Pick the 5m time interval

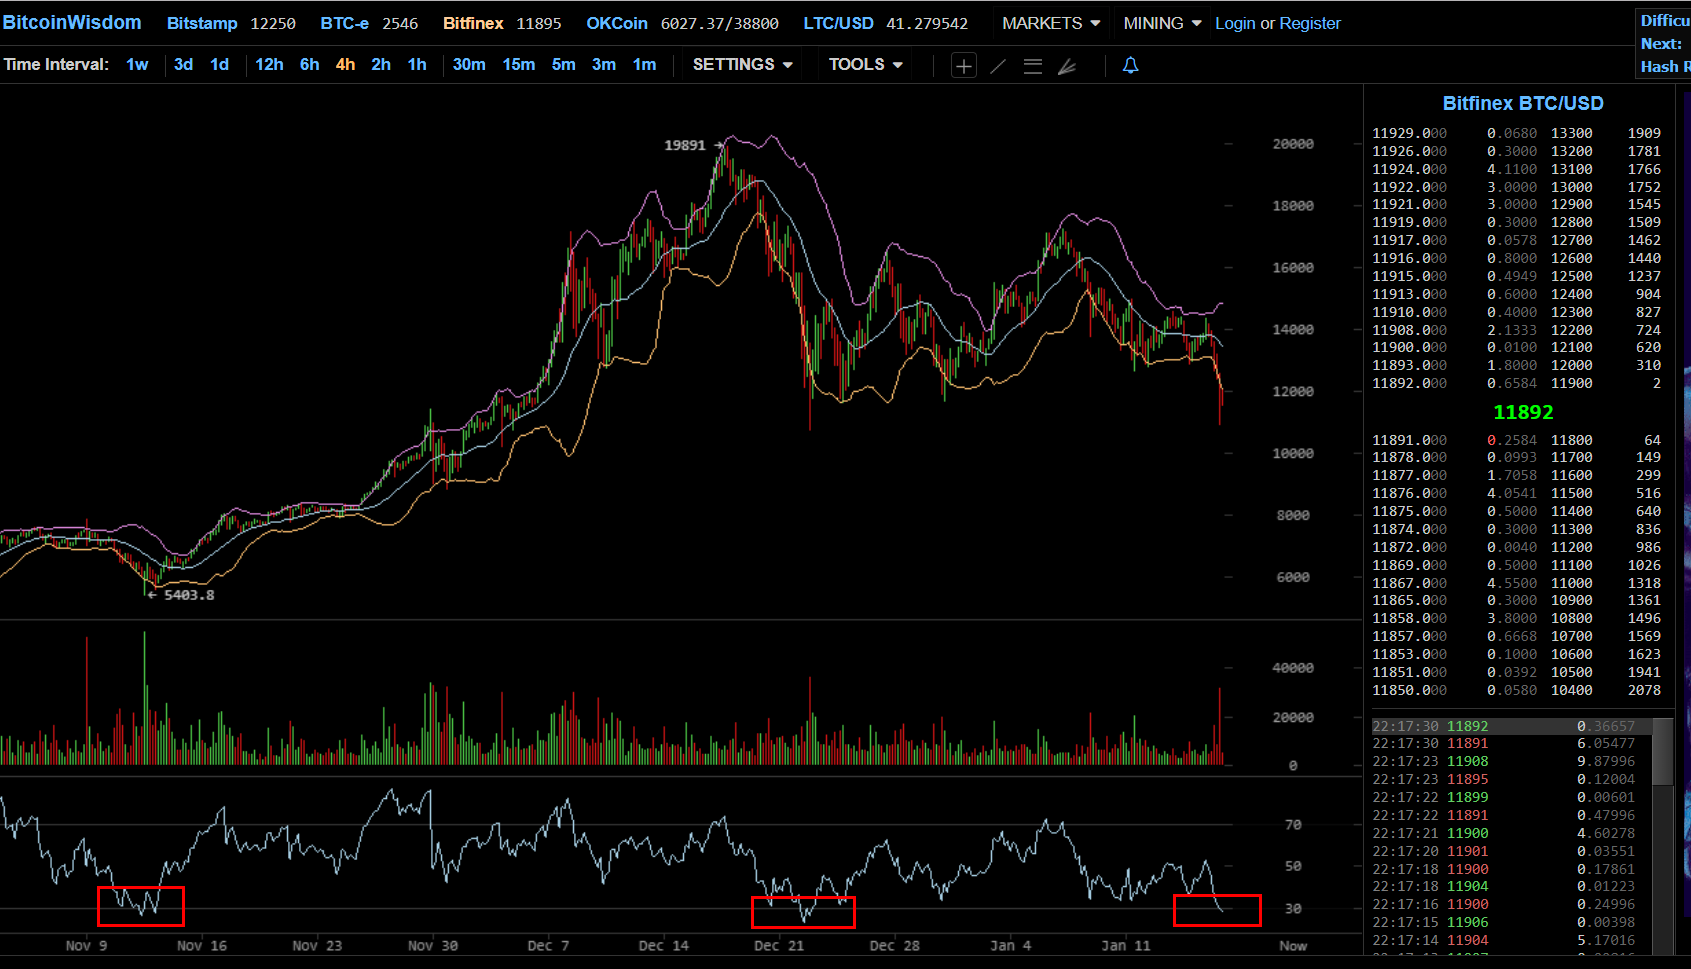564,64
